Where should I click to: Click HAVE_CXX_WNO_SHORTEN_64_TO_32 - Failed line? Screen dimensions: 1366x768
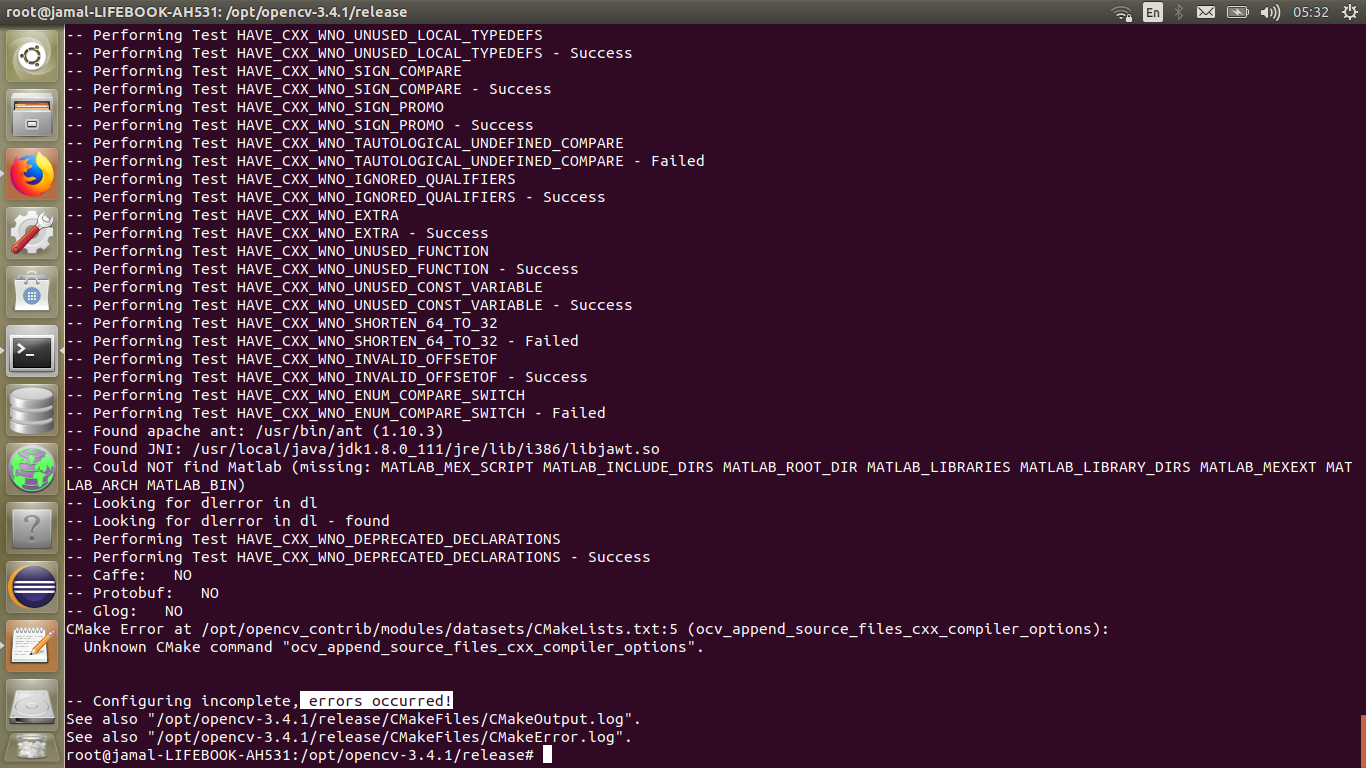[322, 341]
